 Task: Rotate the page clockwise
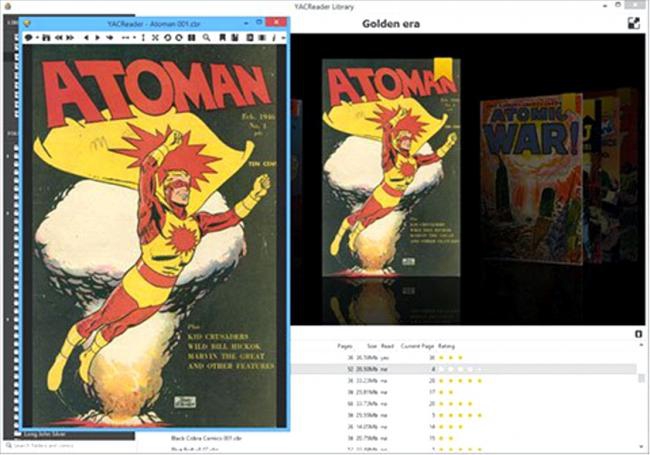tap(179, 37)
